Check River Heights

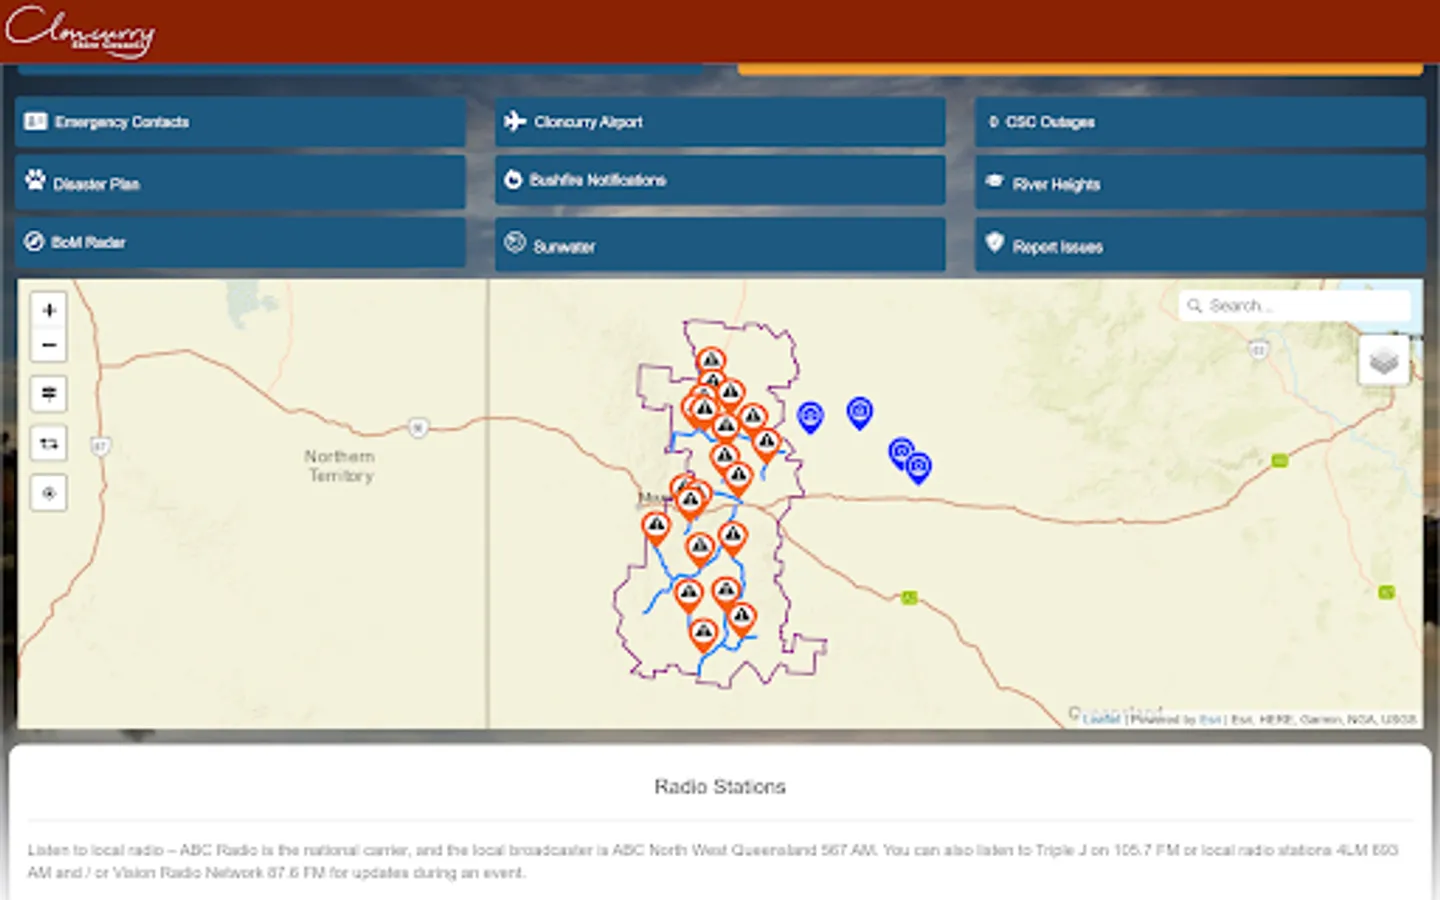(1200, 182)
